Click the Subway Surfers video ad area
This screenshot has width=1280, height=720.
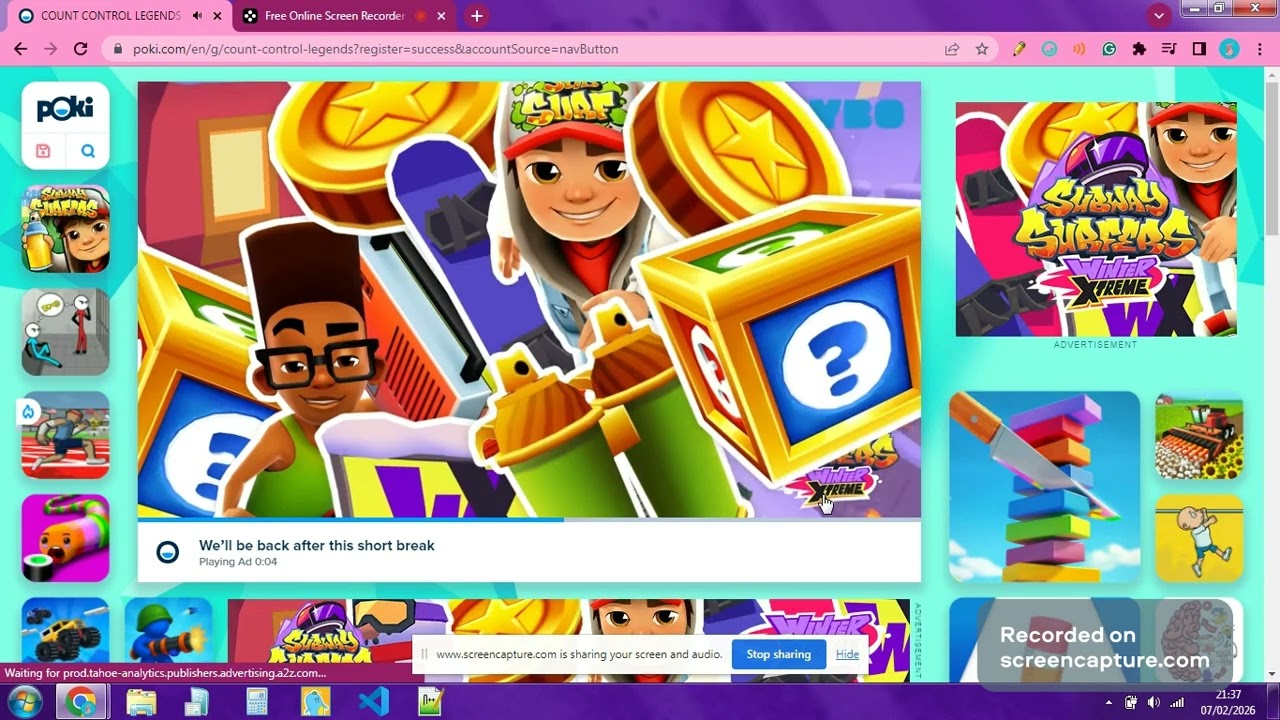point(529,300)
